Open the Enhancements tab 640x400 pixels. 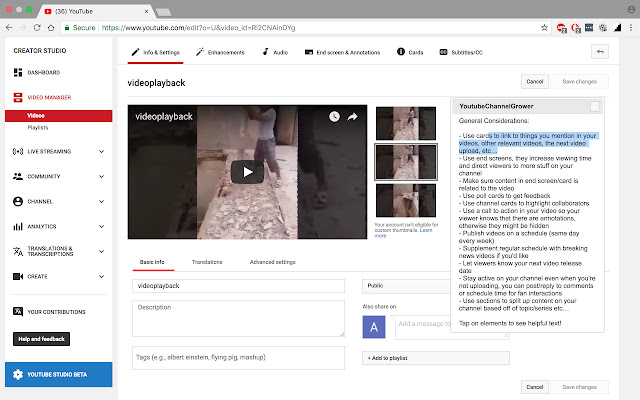220,52
